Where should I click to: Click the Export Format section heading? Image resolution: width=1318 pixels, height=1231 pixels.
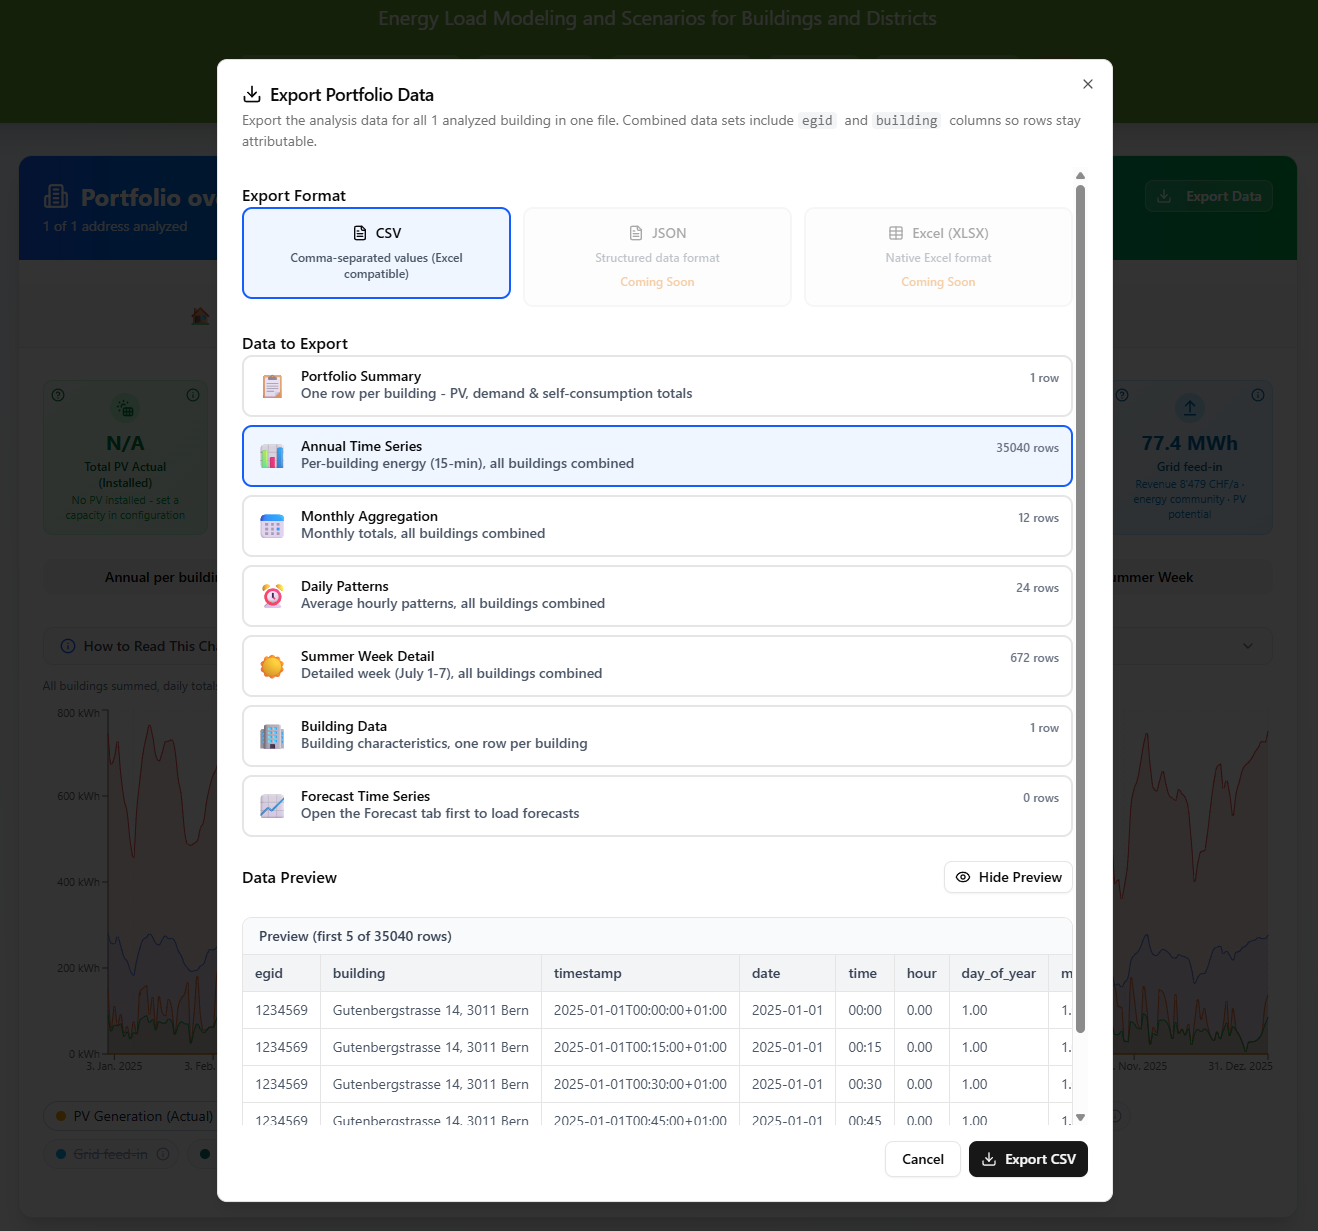(294, 196)
